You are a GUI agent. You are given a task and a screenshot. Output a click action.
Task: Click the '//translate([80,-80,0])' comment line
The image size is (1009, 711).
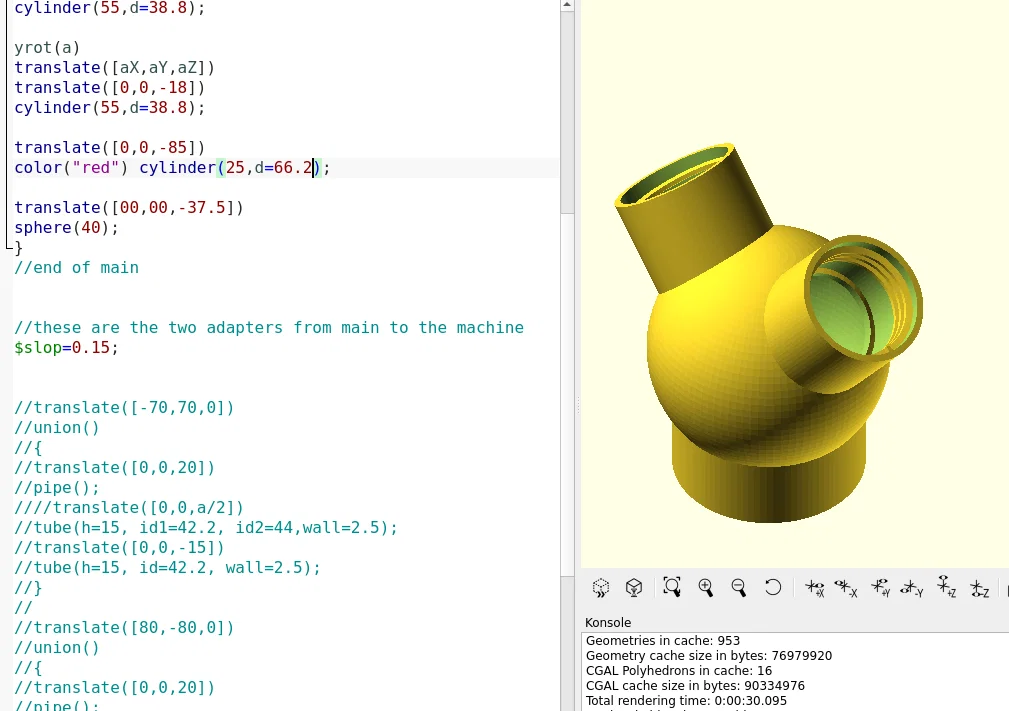pyautogui.click(x=124, y=627)
